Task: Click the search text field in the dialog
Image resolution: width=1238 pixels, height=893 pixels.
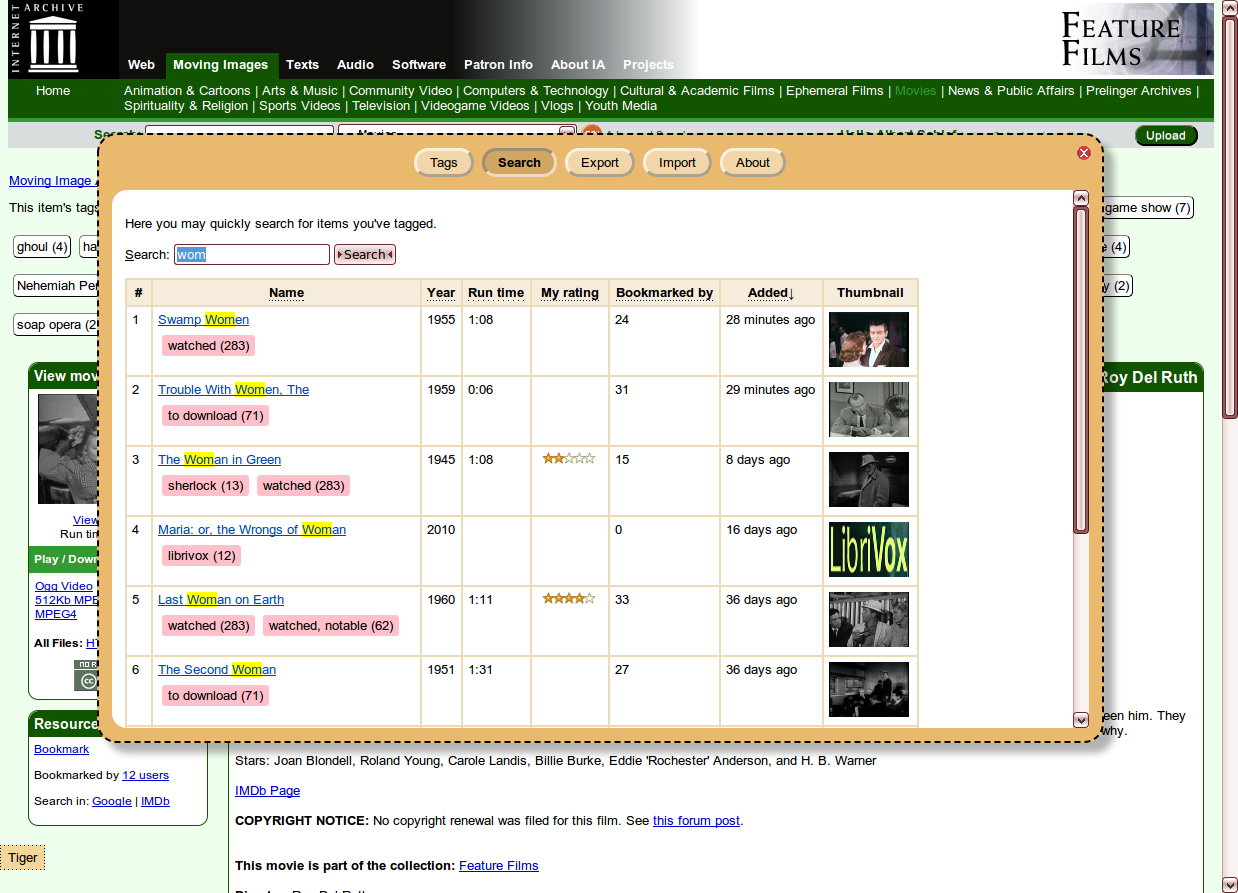Action: point(251,254)
